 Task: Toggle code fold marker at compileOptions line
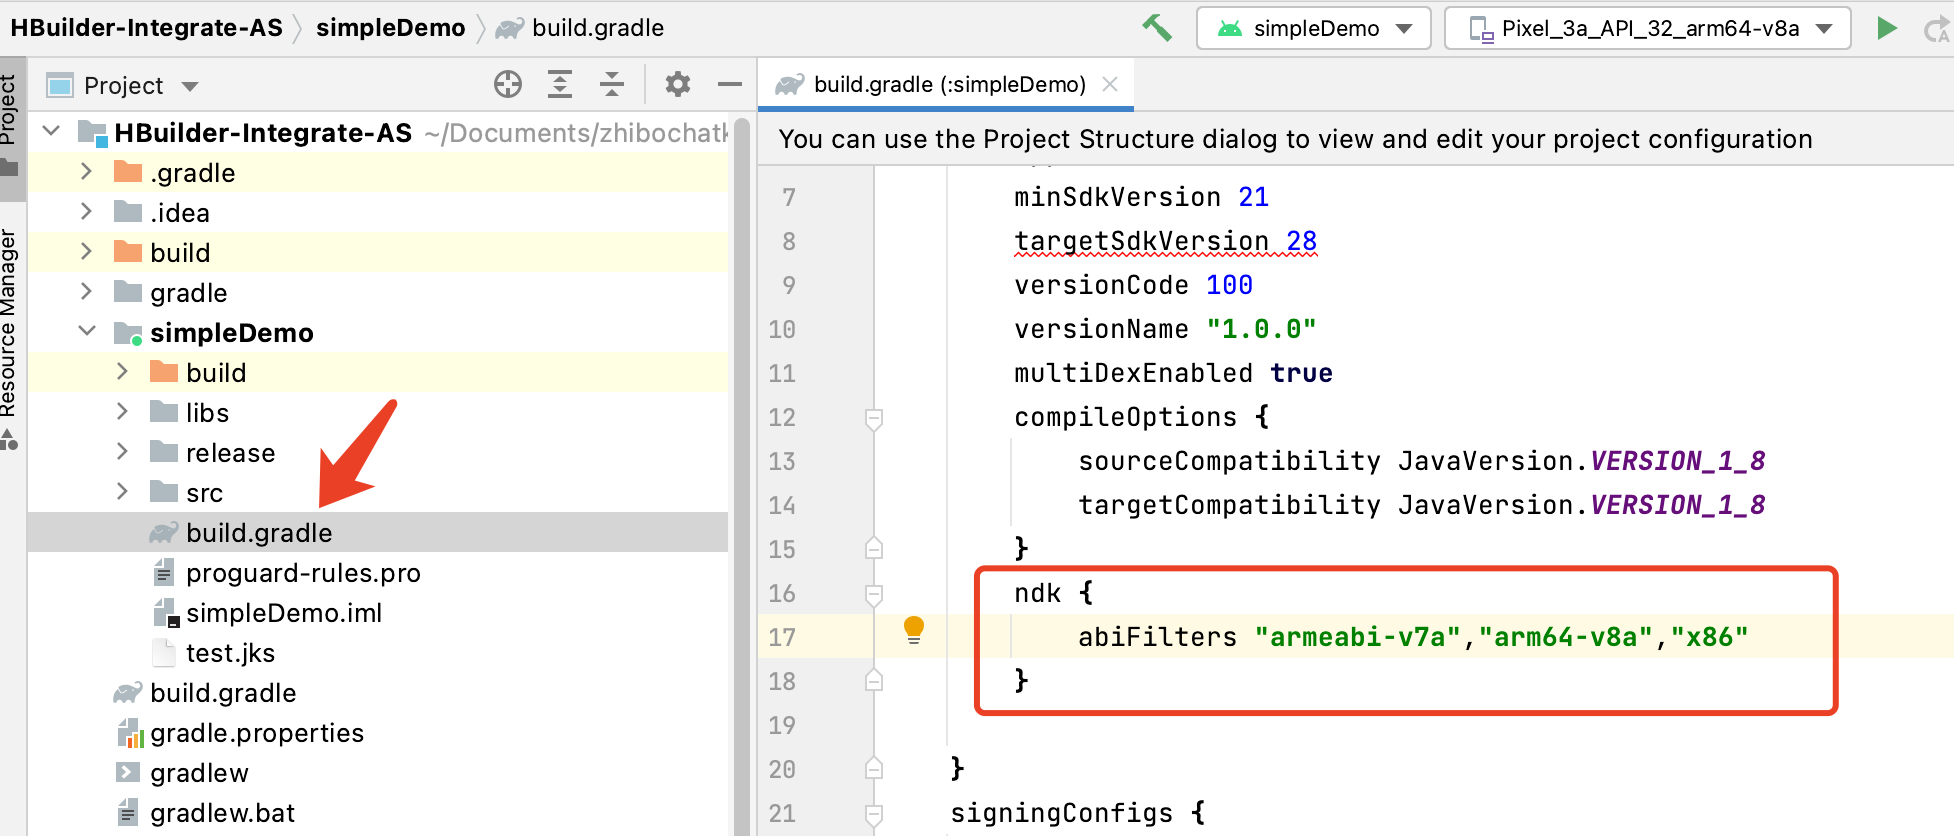pos(874,418)
